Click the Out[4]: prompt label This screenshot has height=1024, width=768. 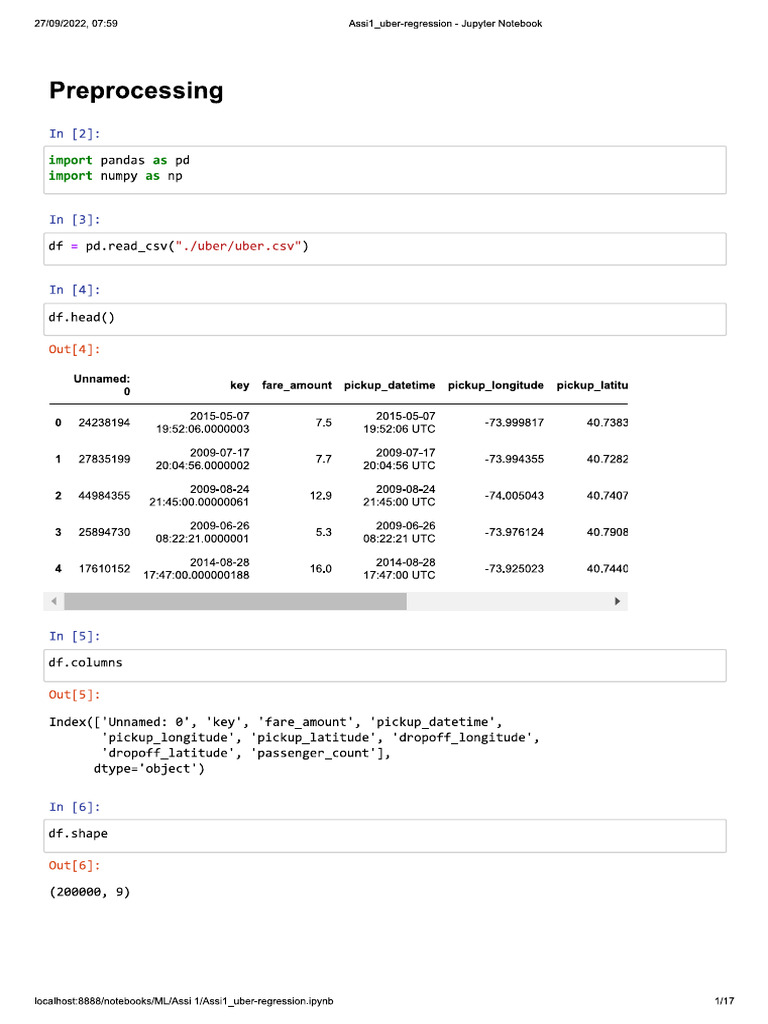74,349
